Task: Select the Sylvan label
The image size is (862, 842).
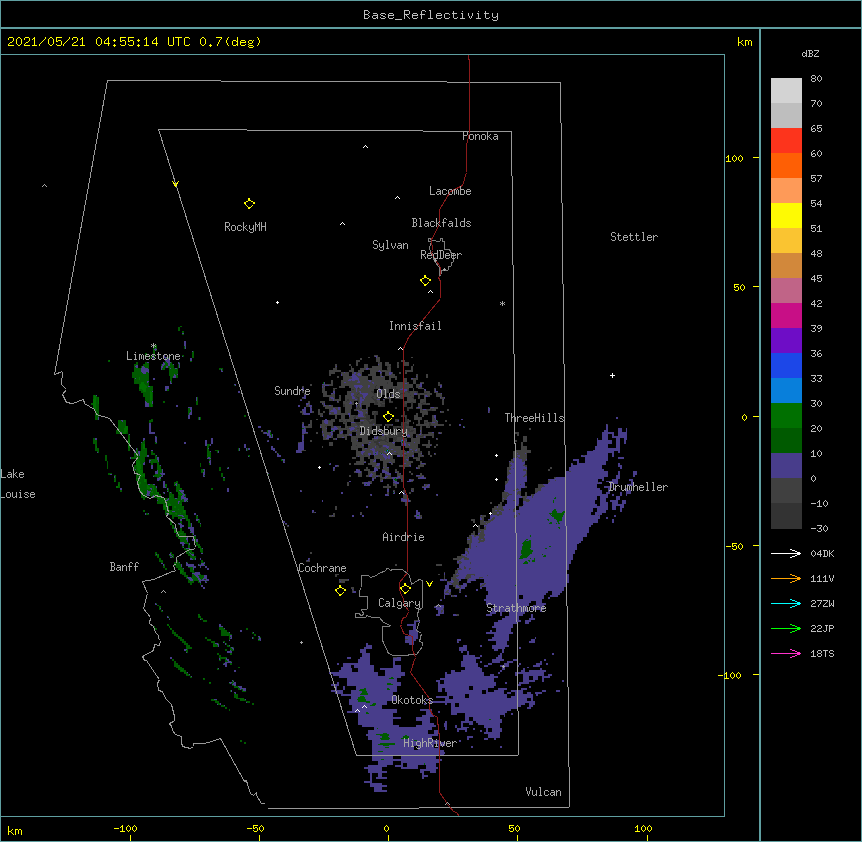Action: [x=390, y=245]
